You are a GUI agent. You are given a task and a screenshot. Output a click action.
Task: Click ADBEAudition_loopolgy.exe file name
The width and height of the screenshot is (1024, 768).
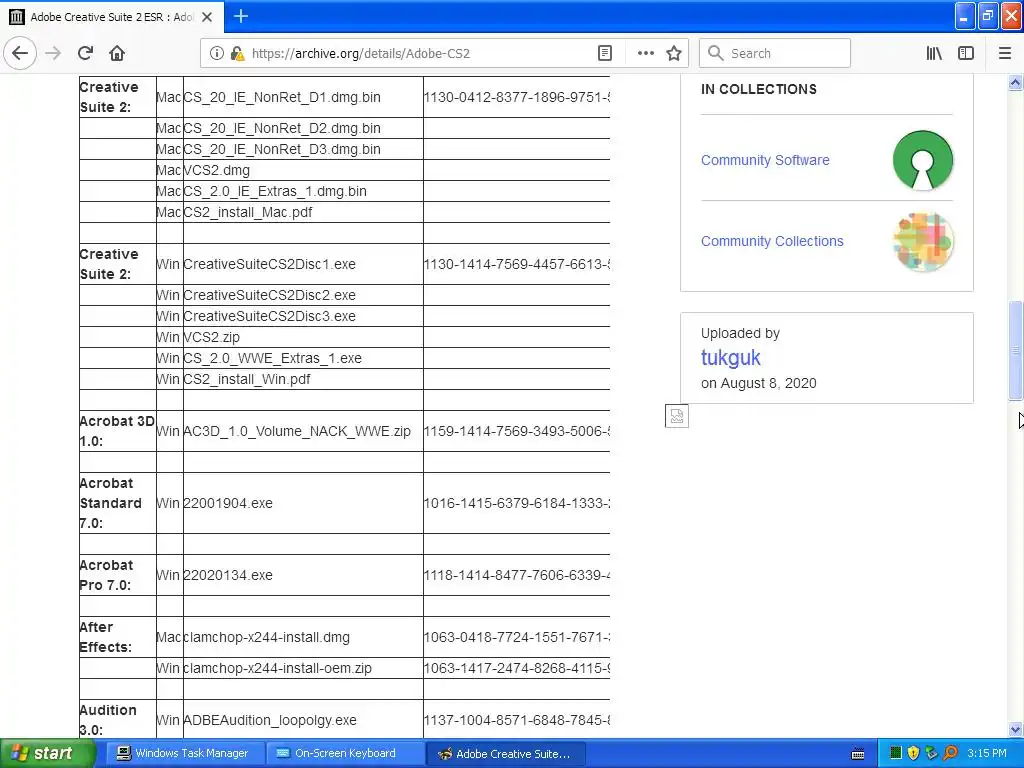point(270,720)
